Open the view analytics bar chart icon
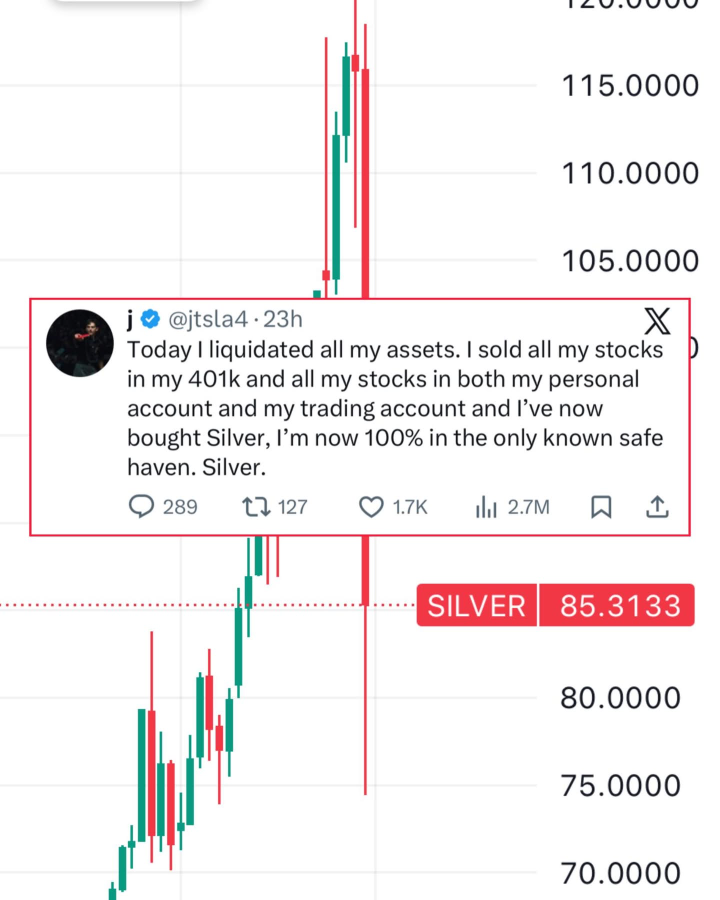The width and height of the screenshot is (720, 900). tap(487, 507)
